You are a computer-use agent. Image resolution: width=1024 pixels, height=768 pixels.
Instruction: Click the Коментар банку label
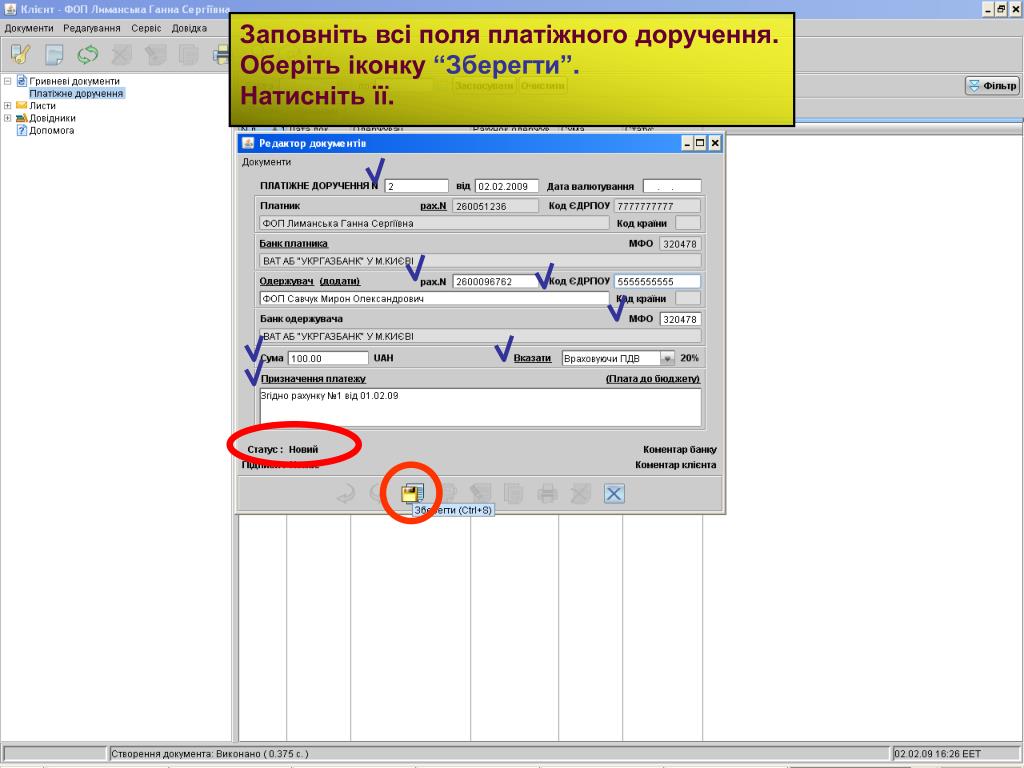(679, 449)
